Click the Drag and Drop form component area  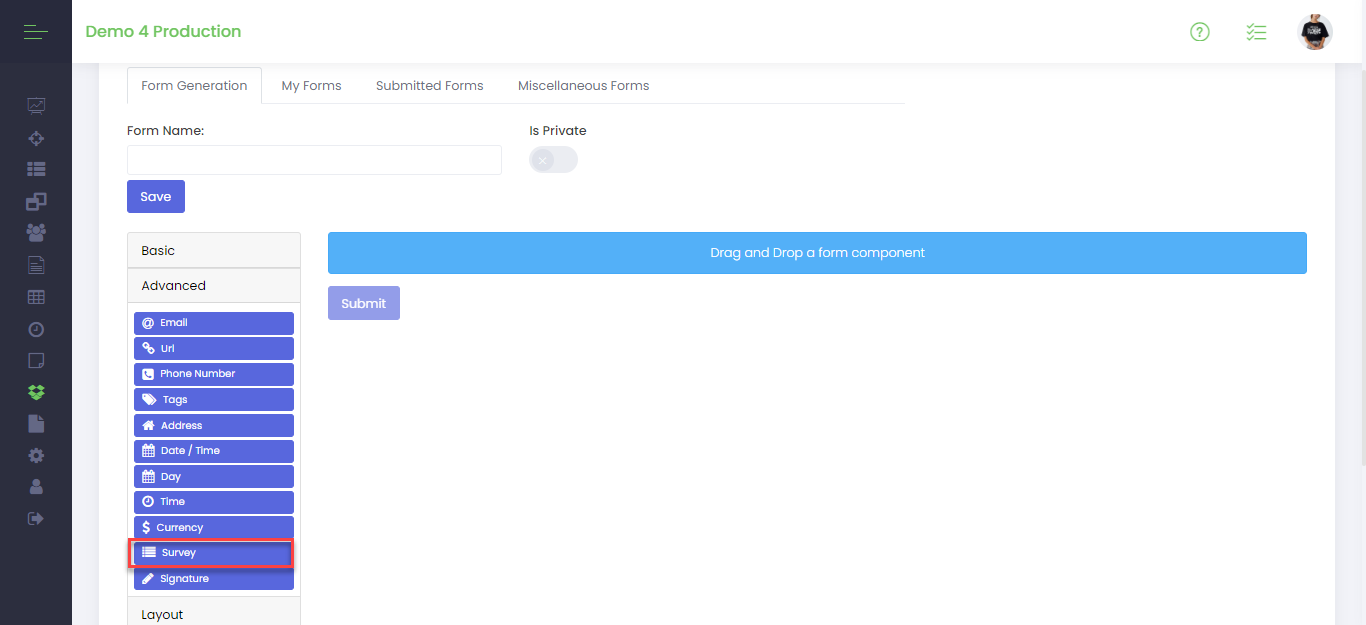coord(817,253)
